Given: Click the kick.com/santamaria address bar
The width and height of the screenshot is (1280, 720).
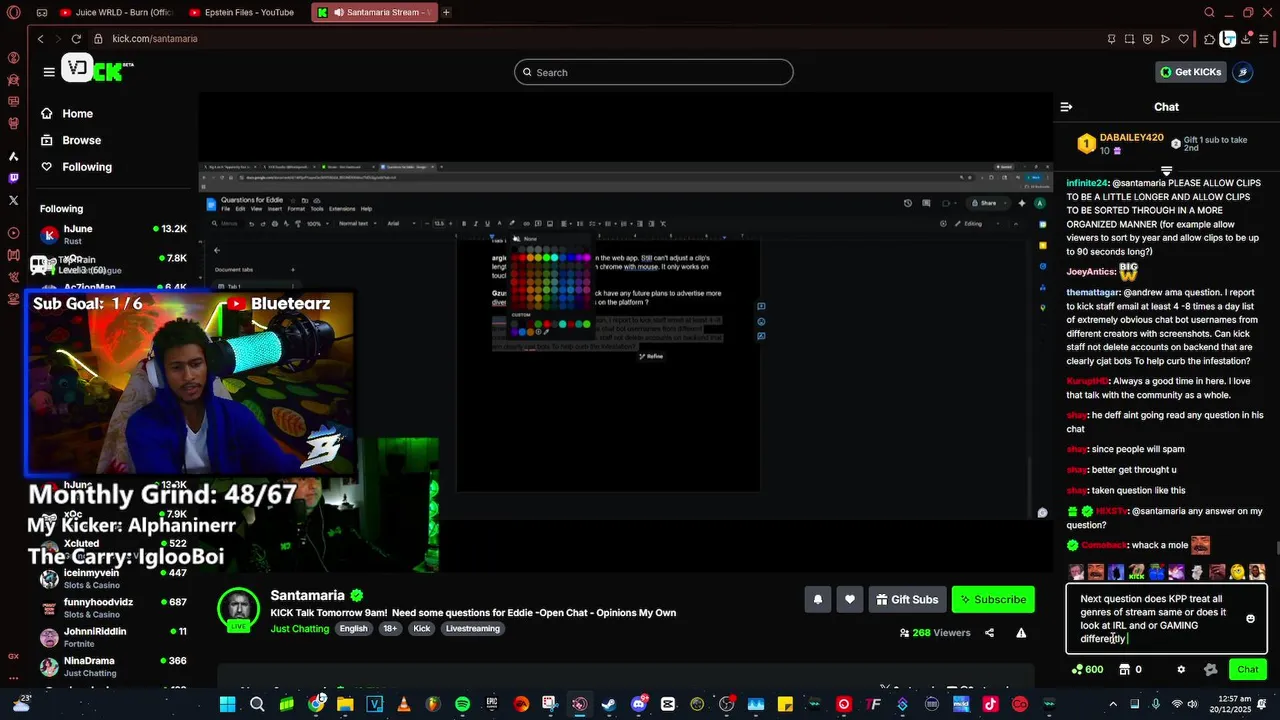Looking at the screenshot, I should [155, 38].
